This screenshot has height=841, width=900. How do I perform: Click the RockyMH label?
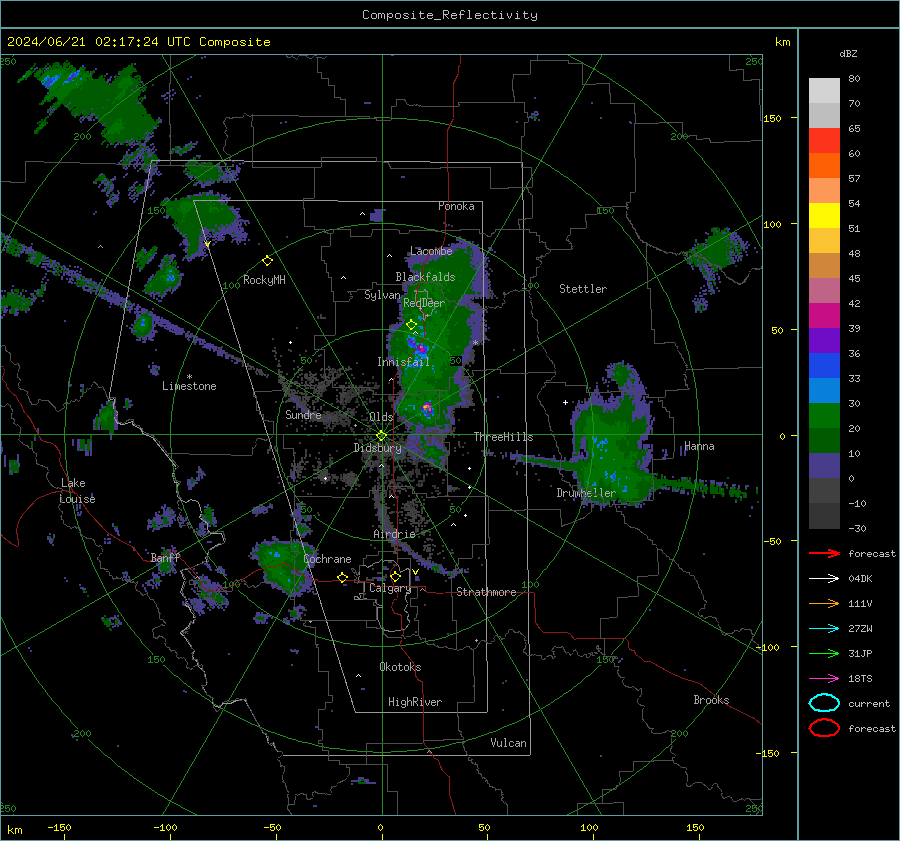coord(264,280)
